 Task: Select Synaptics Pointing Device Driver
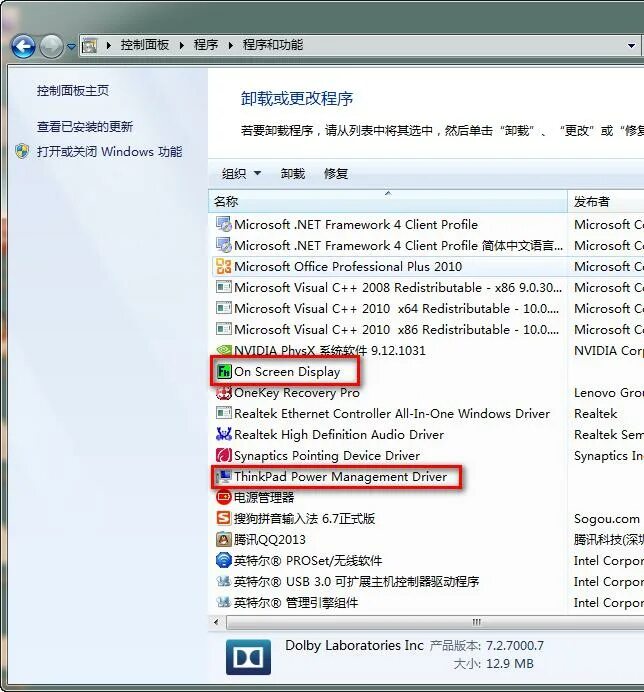pos(327,456)
